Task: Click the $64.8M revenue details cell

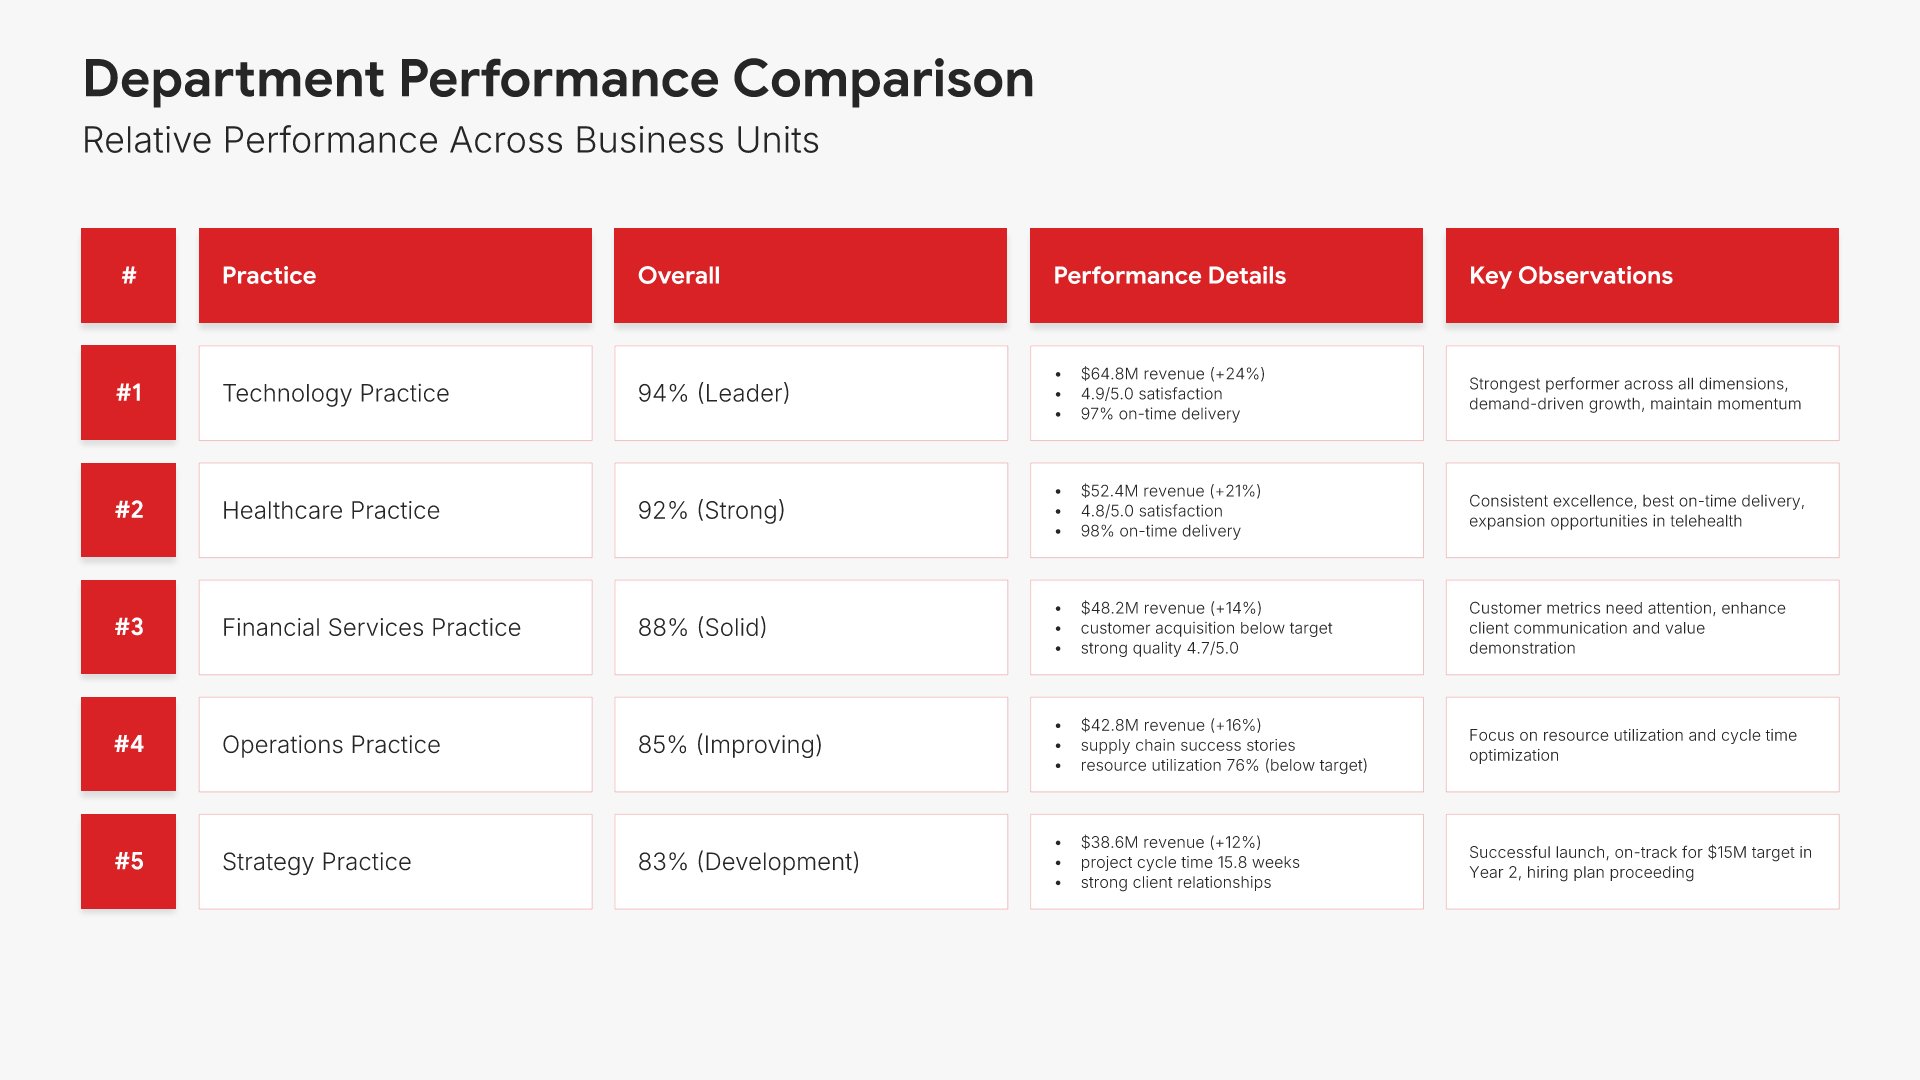Action: pyautogui.click(x=1226, y=393)
